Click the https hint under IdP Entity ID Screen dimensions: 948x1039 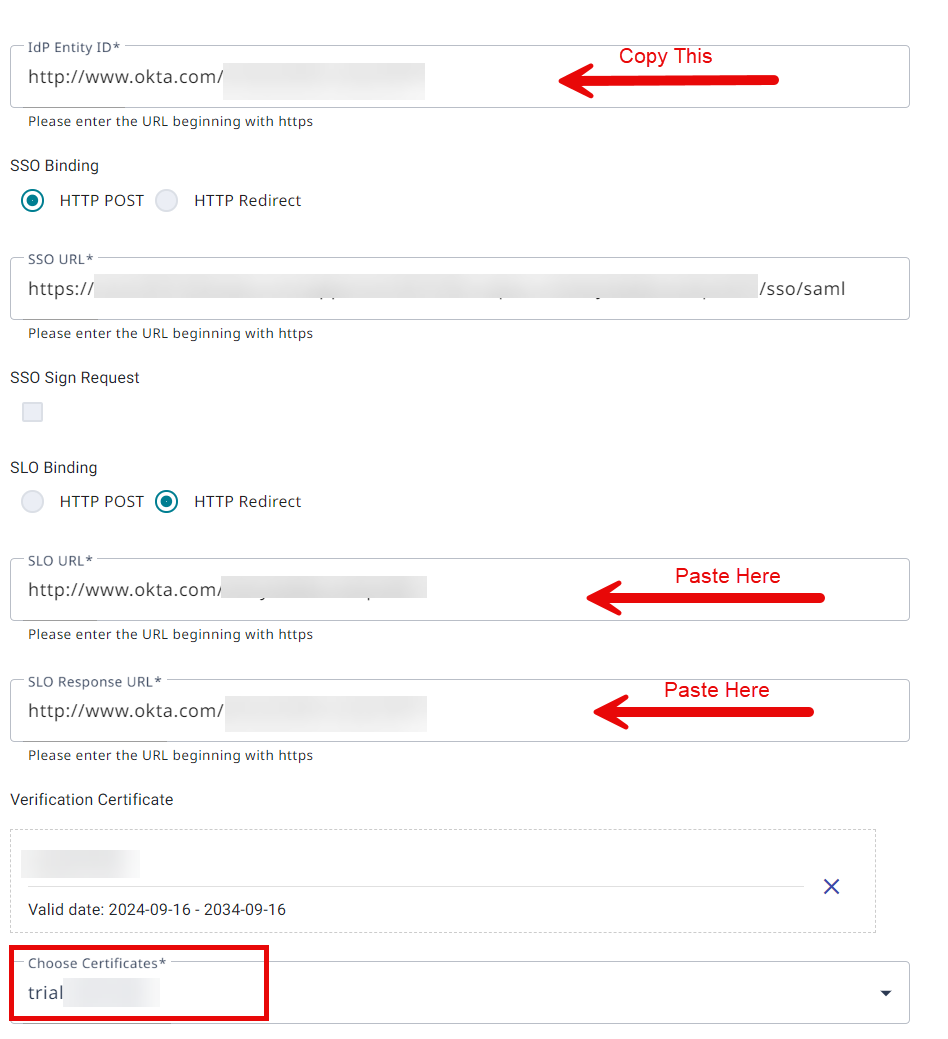tap(169, 121)
